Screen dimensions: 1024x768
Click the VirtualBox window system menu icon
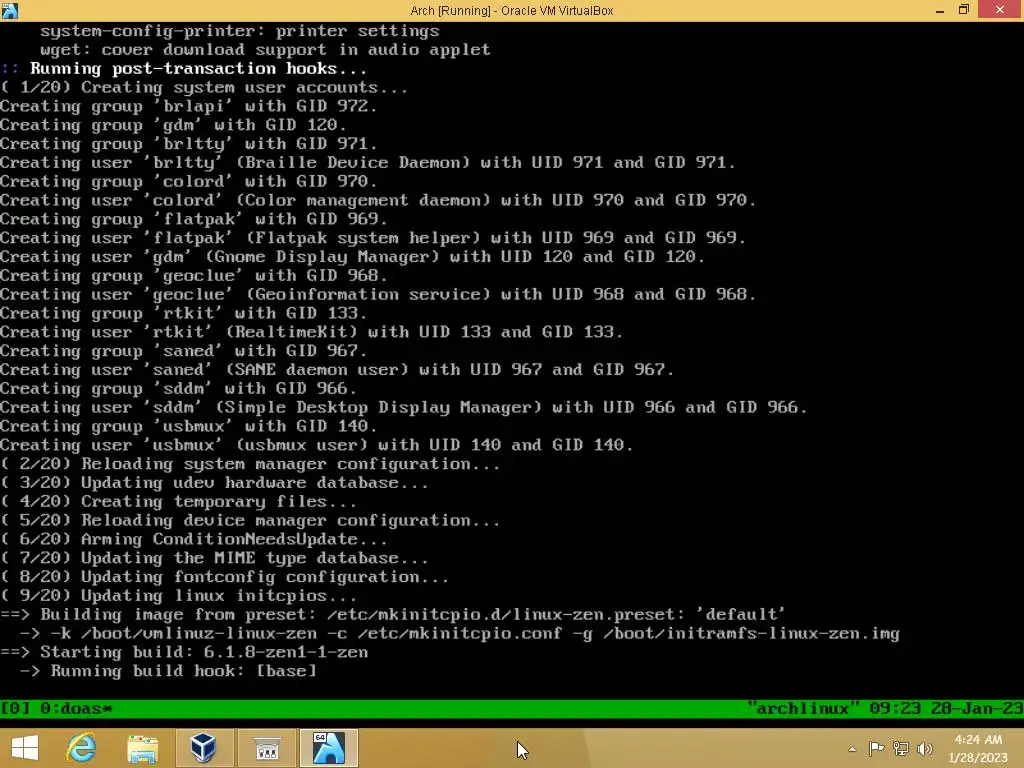coord(10,10)
